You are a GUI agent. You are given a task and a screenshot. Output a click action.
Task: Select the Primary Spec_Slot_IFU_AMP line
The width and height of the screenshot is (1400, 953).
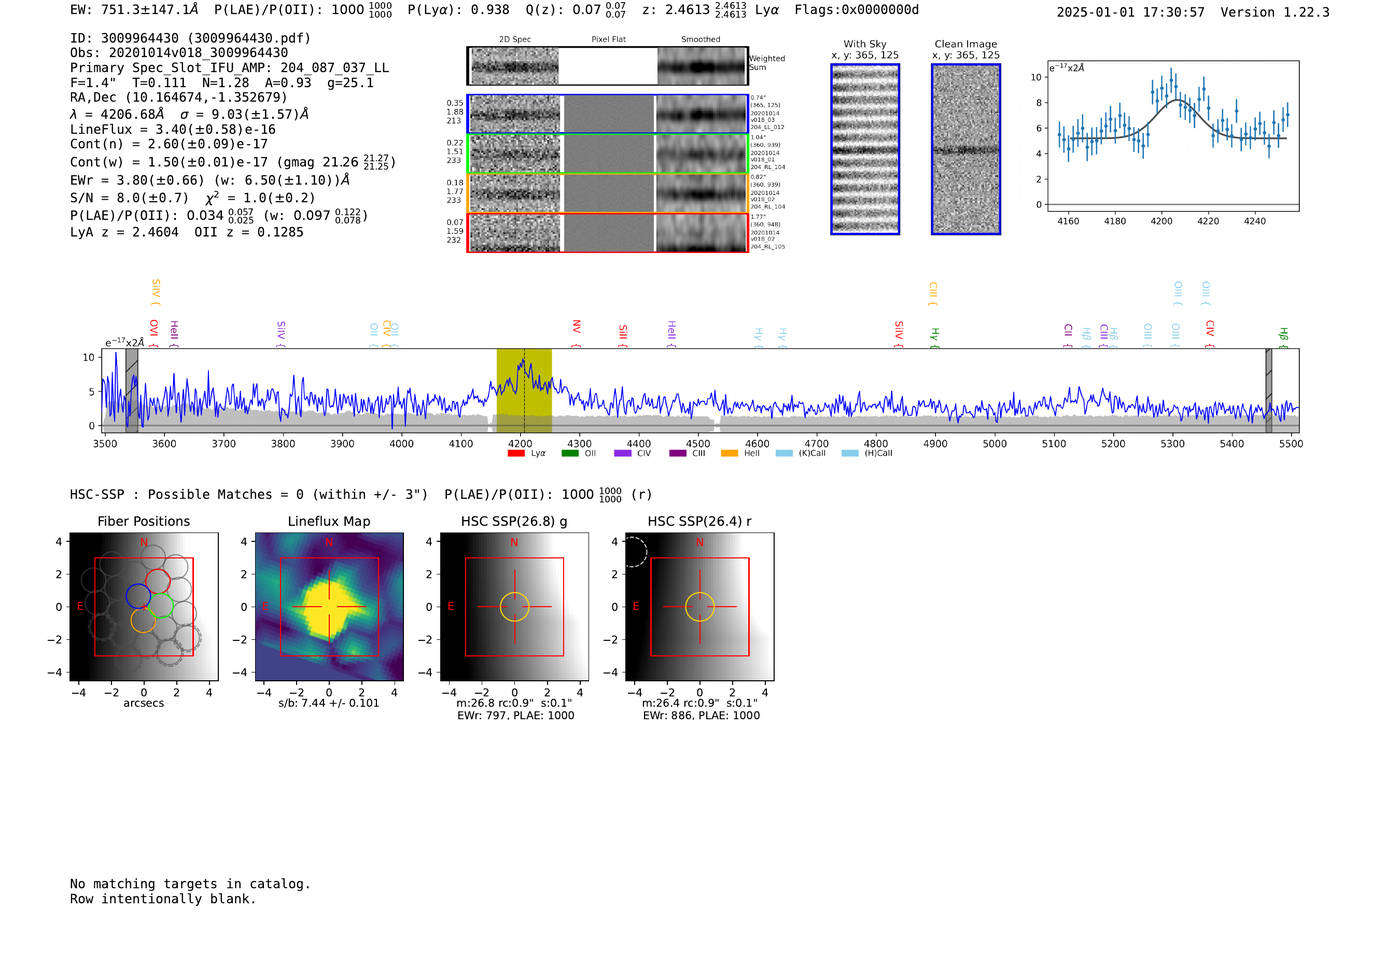229,67
